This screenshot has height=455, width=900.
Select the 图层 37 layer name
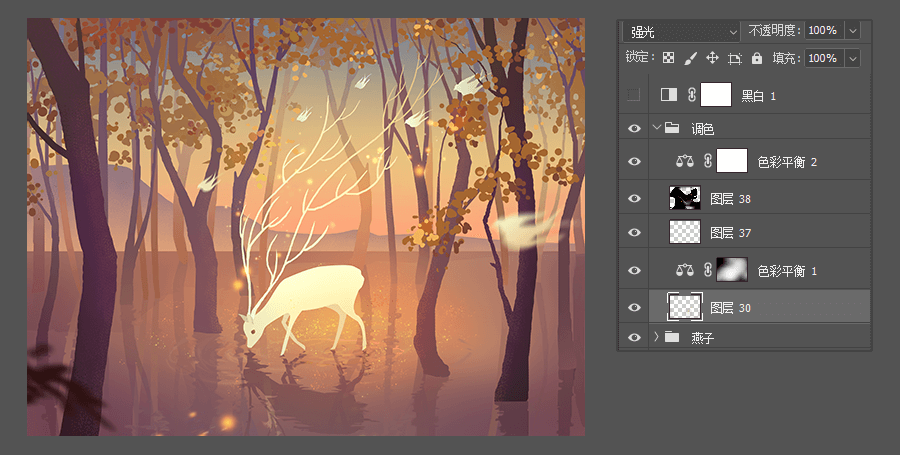click(x=730, y=233)
